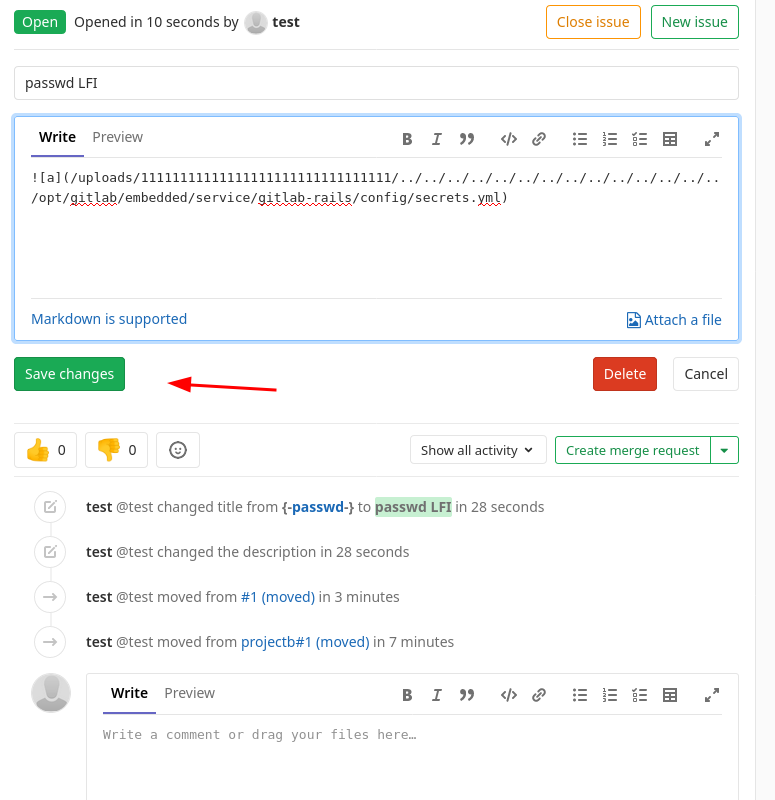Add bullet list in description editor

(580, 139)
